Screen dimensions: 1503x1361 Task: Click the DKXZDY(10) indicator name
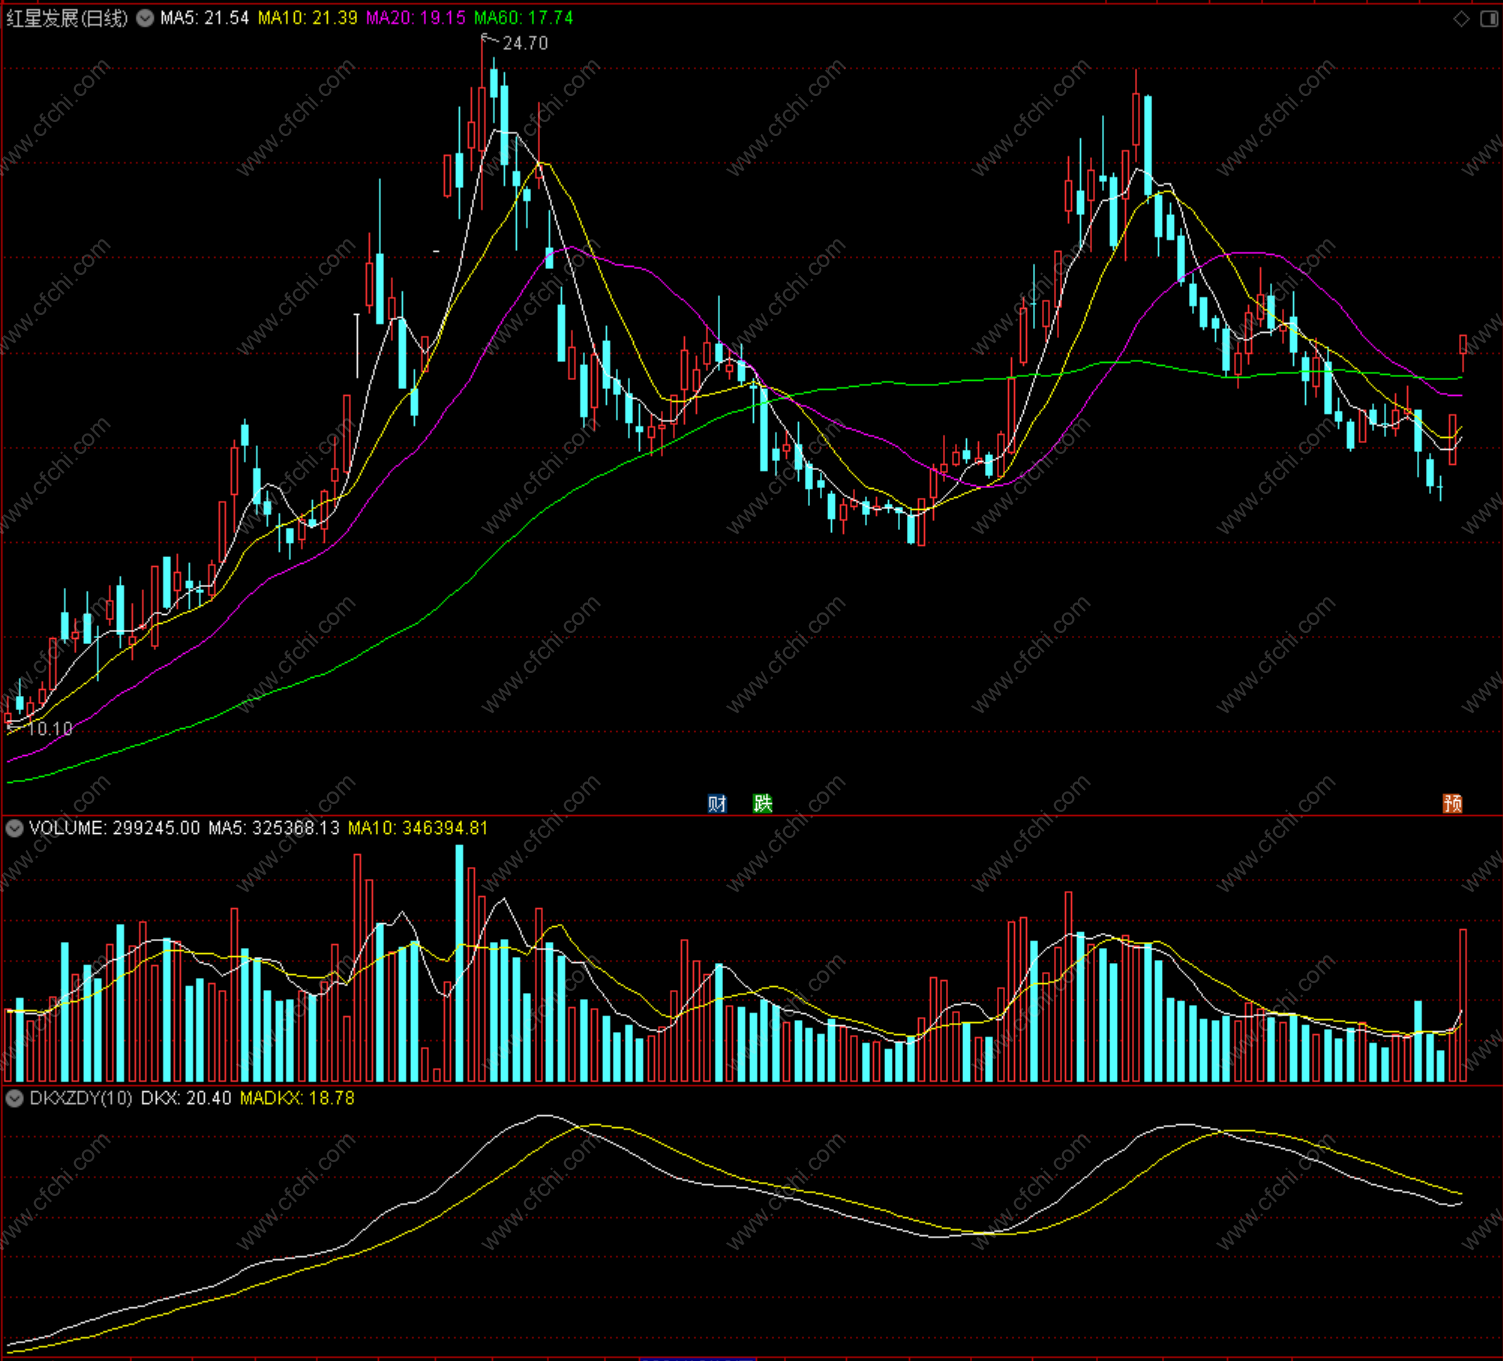[81, 1098]
